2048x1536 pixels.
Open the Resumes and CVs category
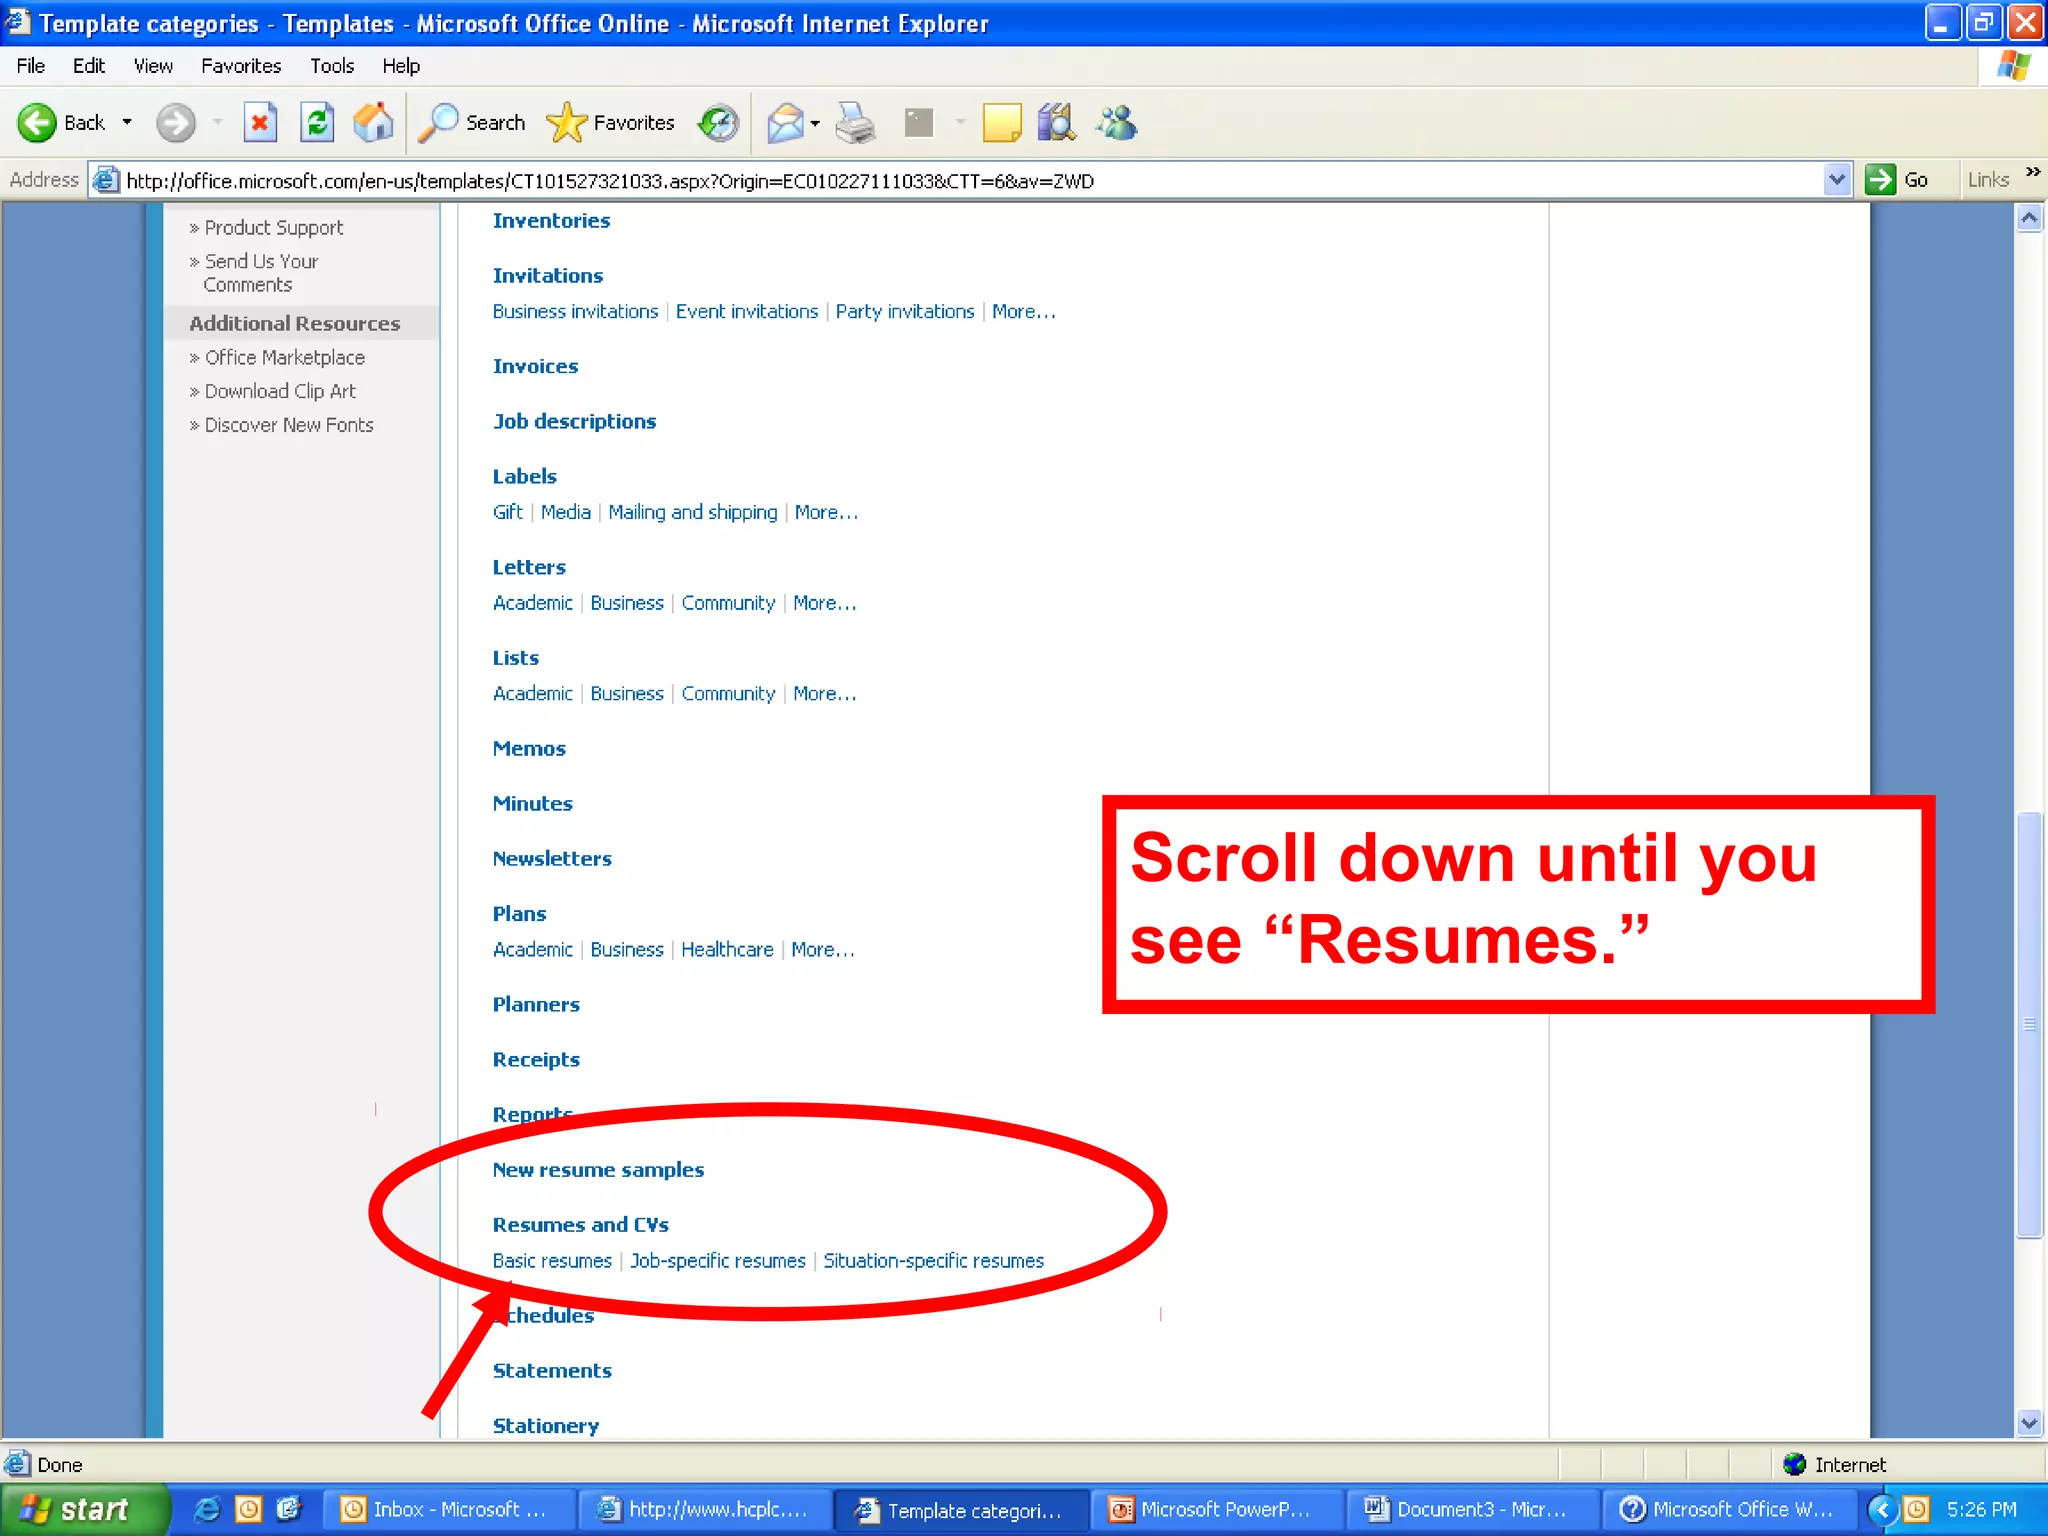pyautogui.click(x=580, y=1225)
